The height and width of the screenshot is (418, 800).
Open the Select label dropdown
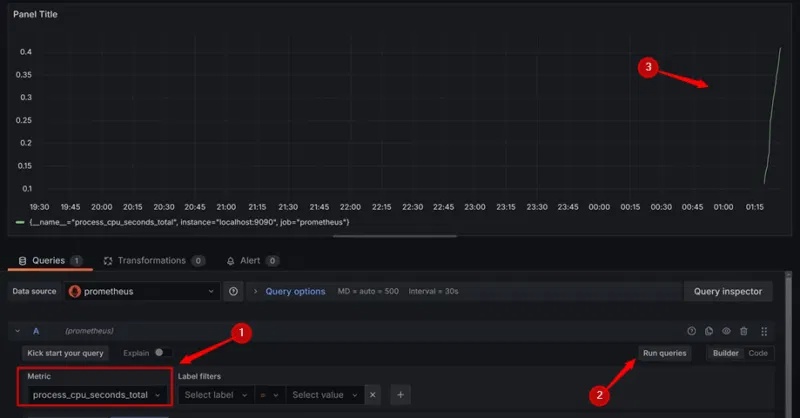(216, 395)
